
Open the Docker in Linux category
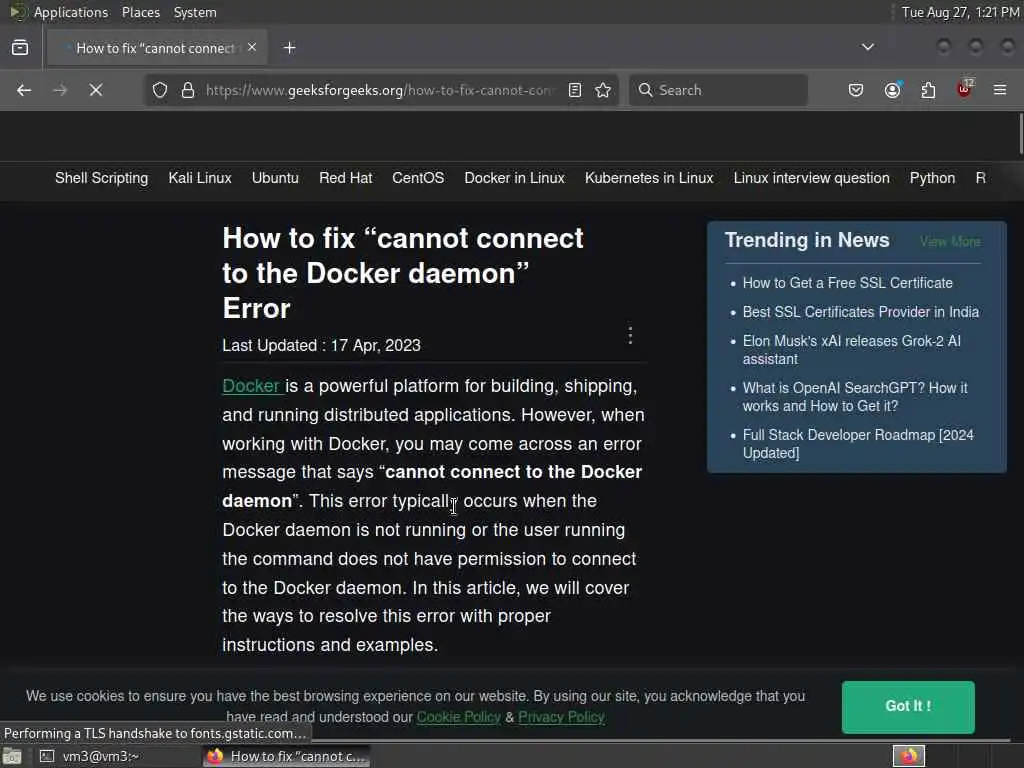[x=515, y=178]
